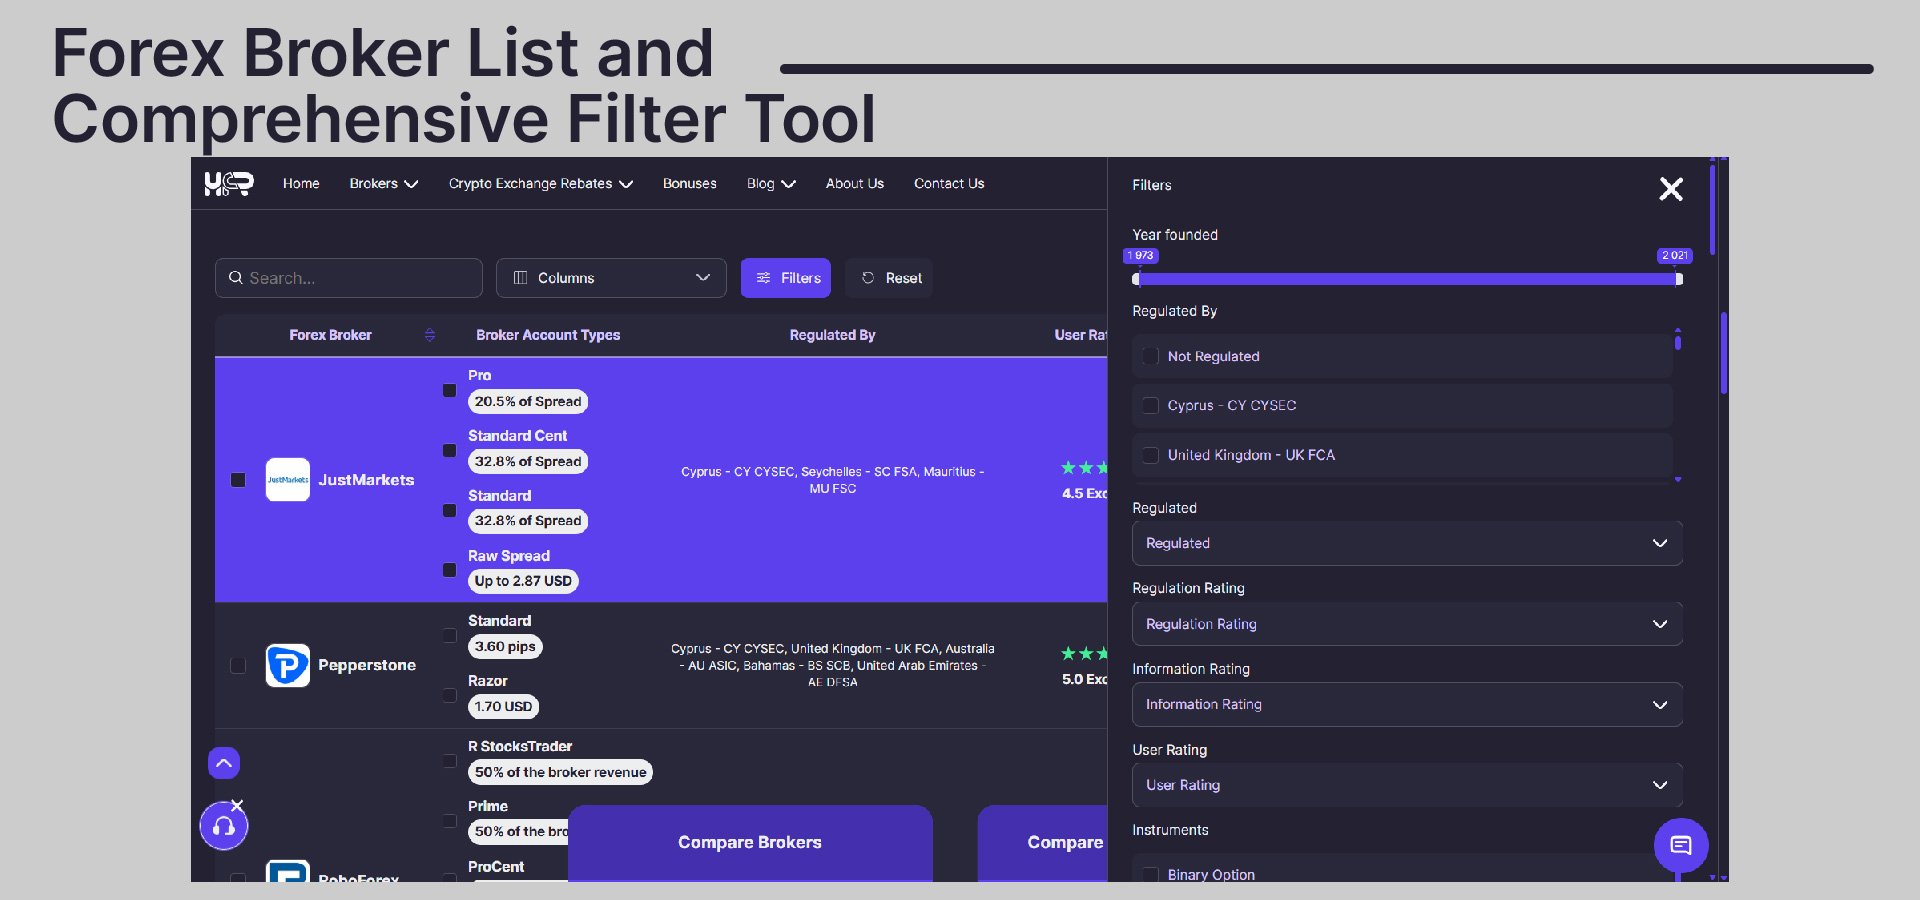1920x900 pixels.
Task: Click the scroll-to-top arrow button
Action: coord(224,763)
